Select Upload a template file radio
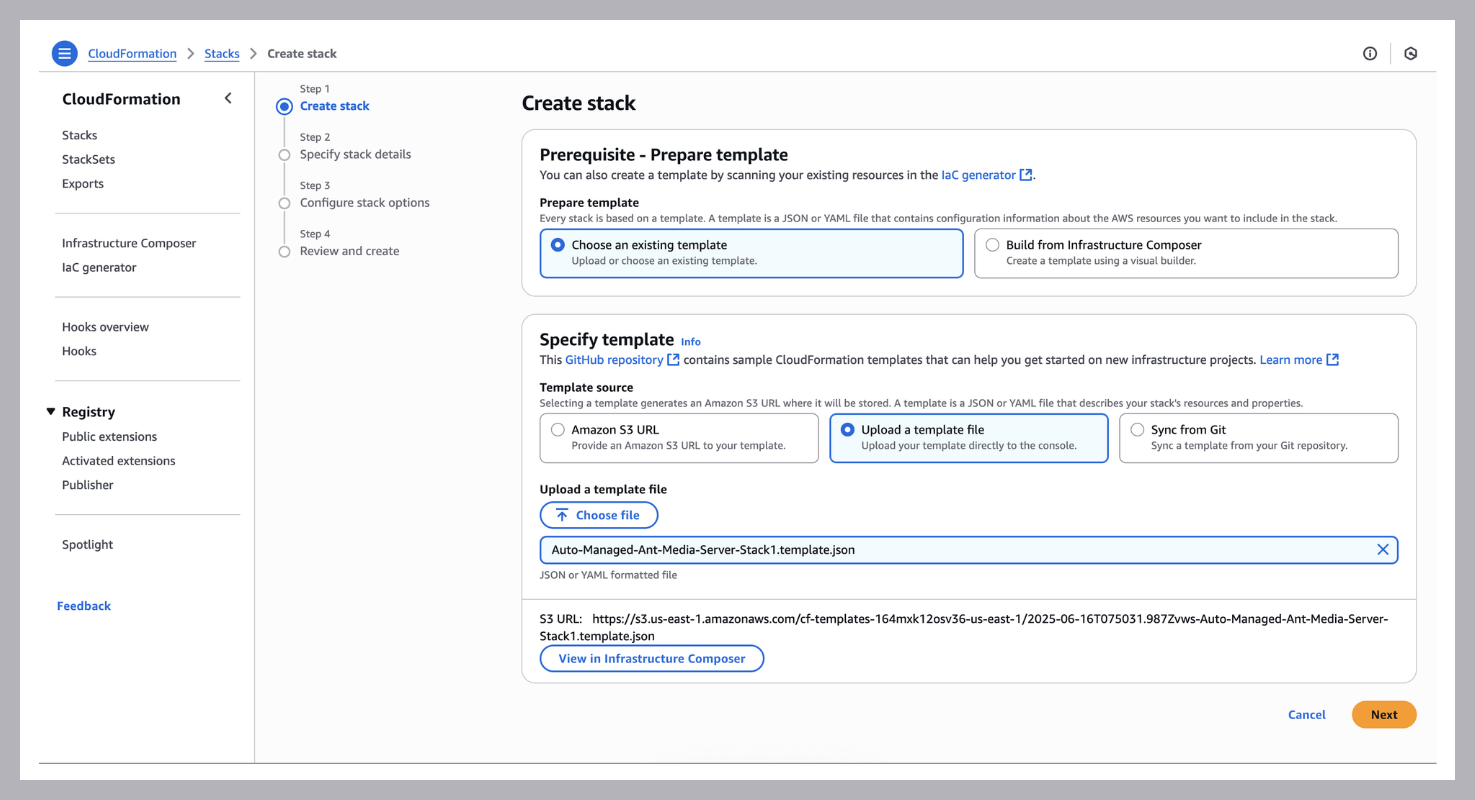 pos(848,430)
